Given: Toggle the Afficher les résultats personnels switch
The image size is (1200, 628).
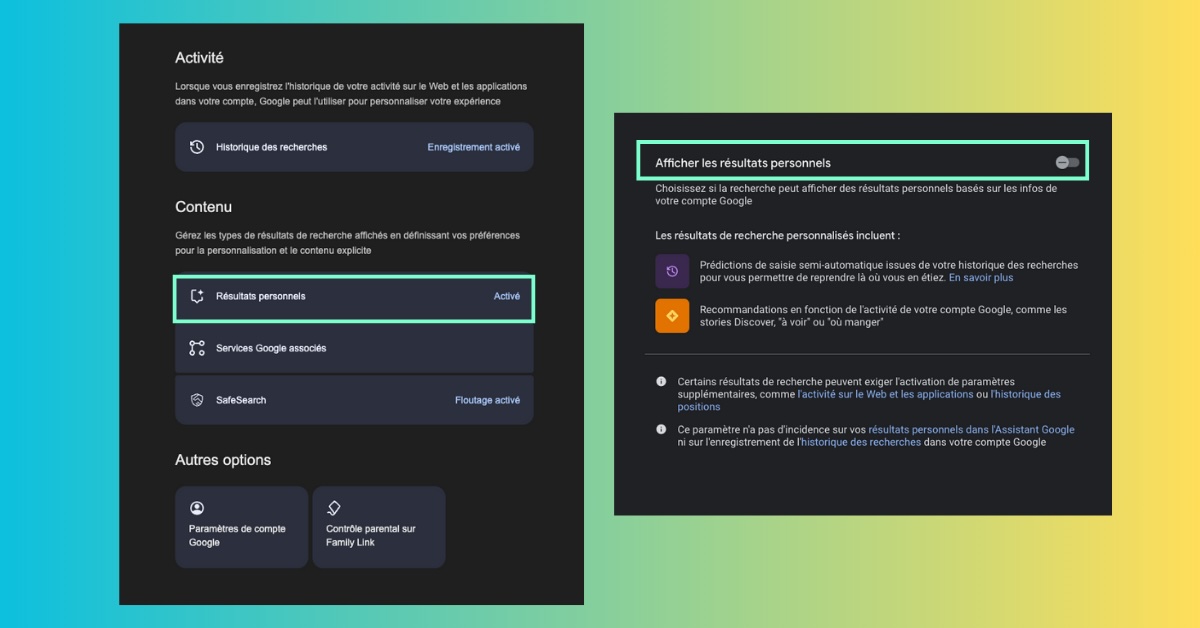Looking at the screenshot, I should [1067, 162].
